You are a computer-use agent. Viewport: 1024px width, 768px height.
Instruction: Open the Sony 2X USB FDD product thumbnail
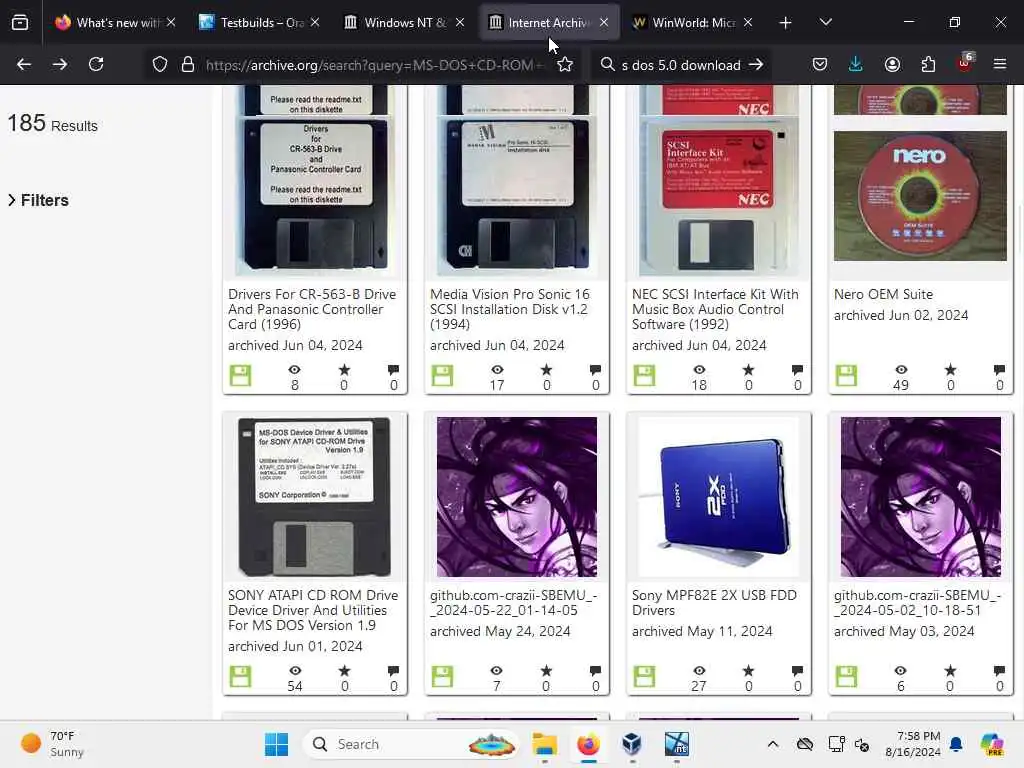[x=718, y=497]
